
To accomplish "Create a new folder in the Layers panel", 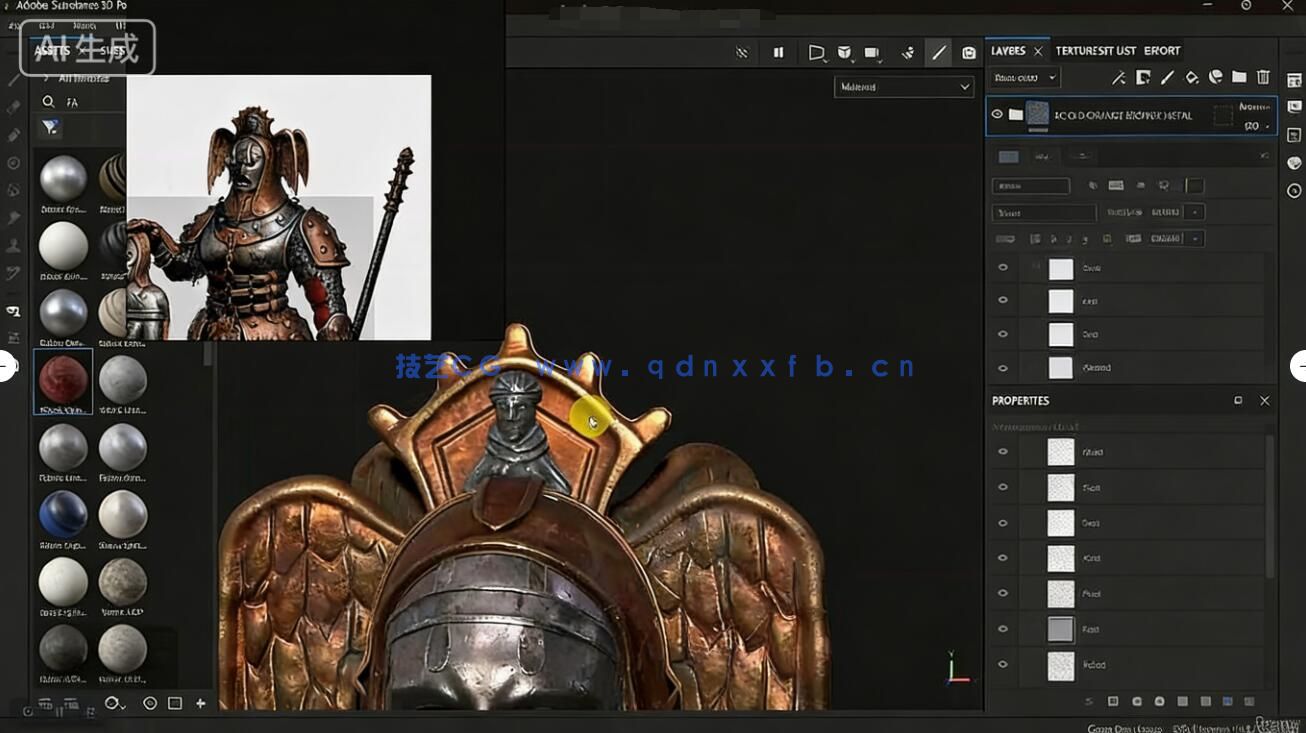I will click(1240, 77).
